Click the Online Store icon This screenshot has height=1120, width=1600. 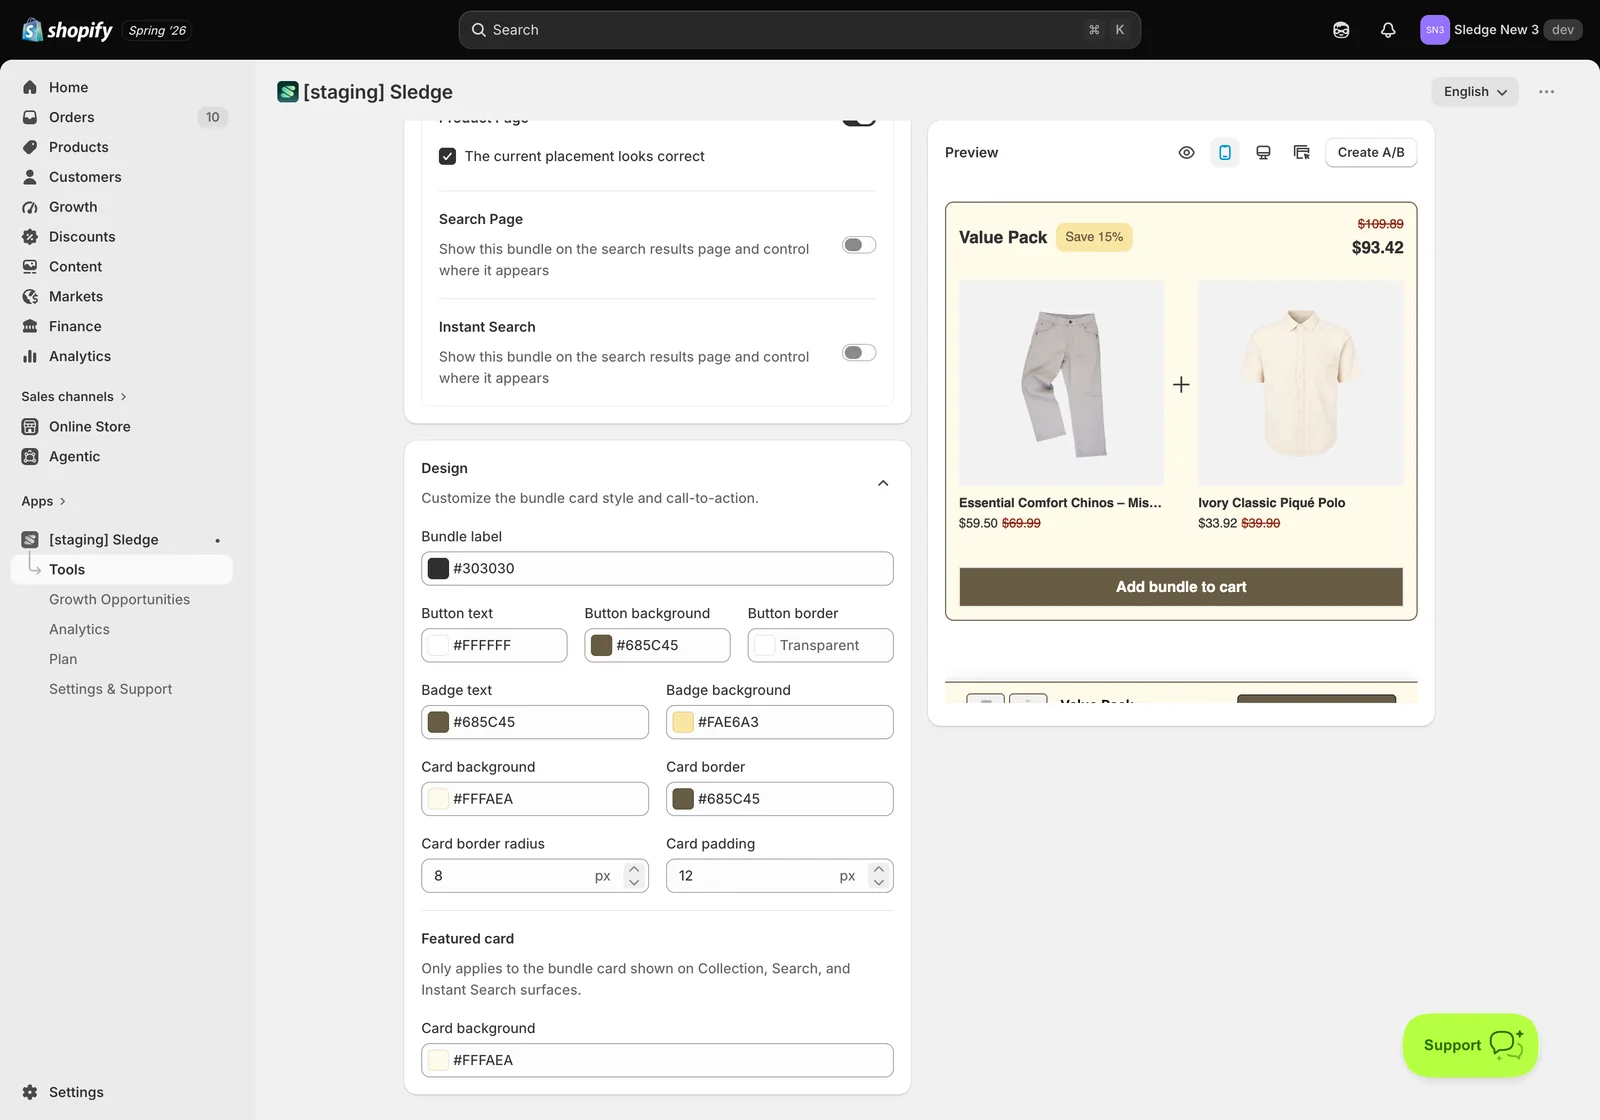[x=30, y=426]
